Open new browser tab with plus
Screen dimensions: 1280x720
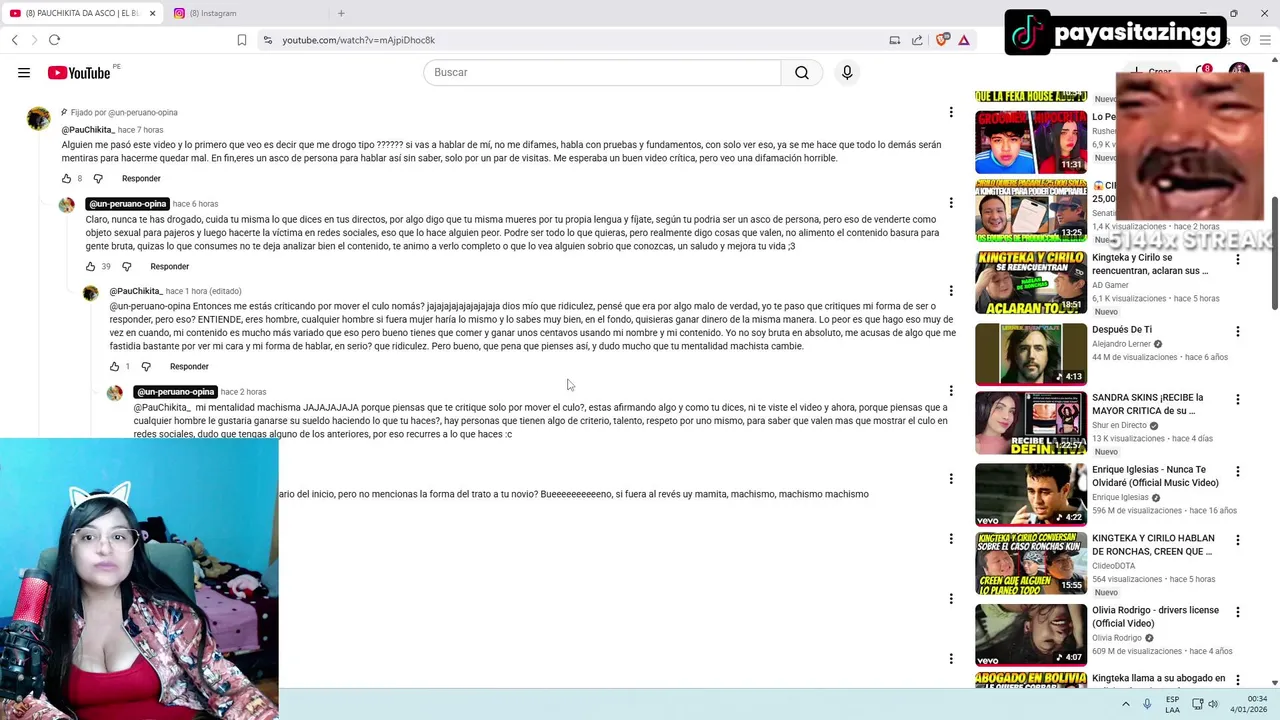point(341,13)
